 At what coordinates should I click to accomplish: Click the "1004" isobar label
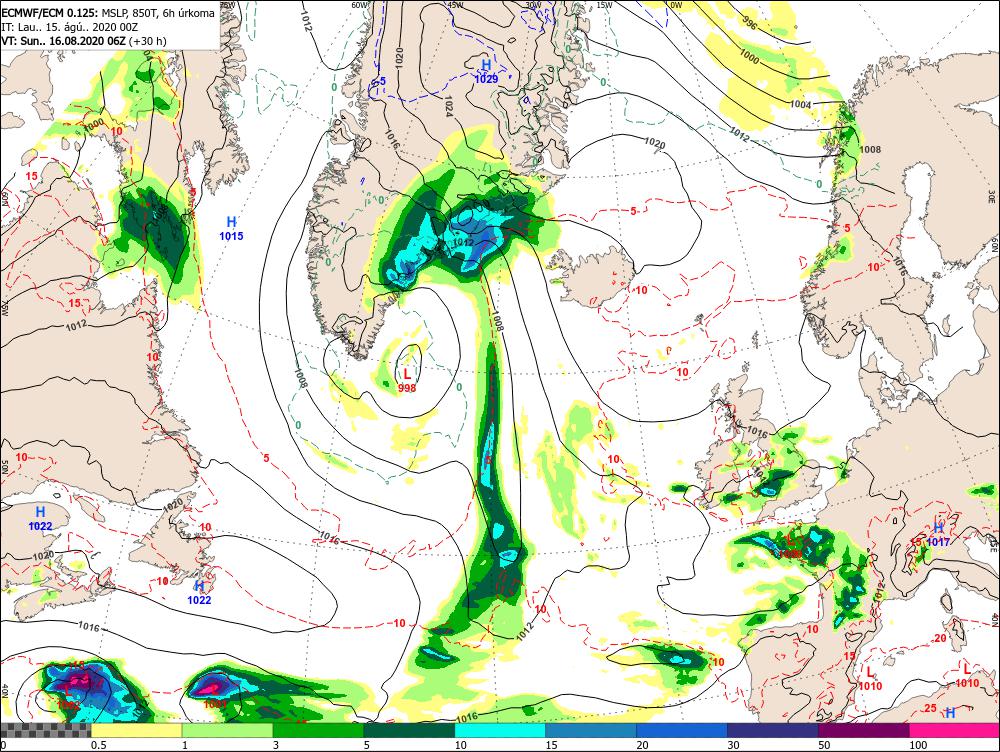(800, 105)
